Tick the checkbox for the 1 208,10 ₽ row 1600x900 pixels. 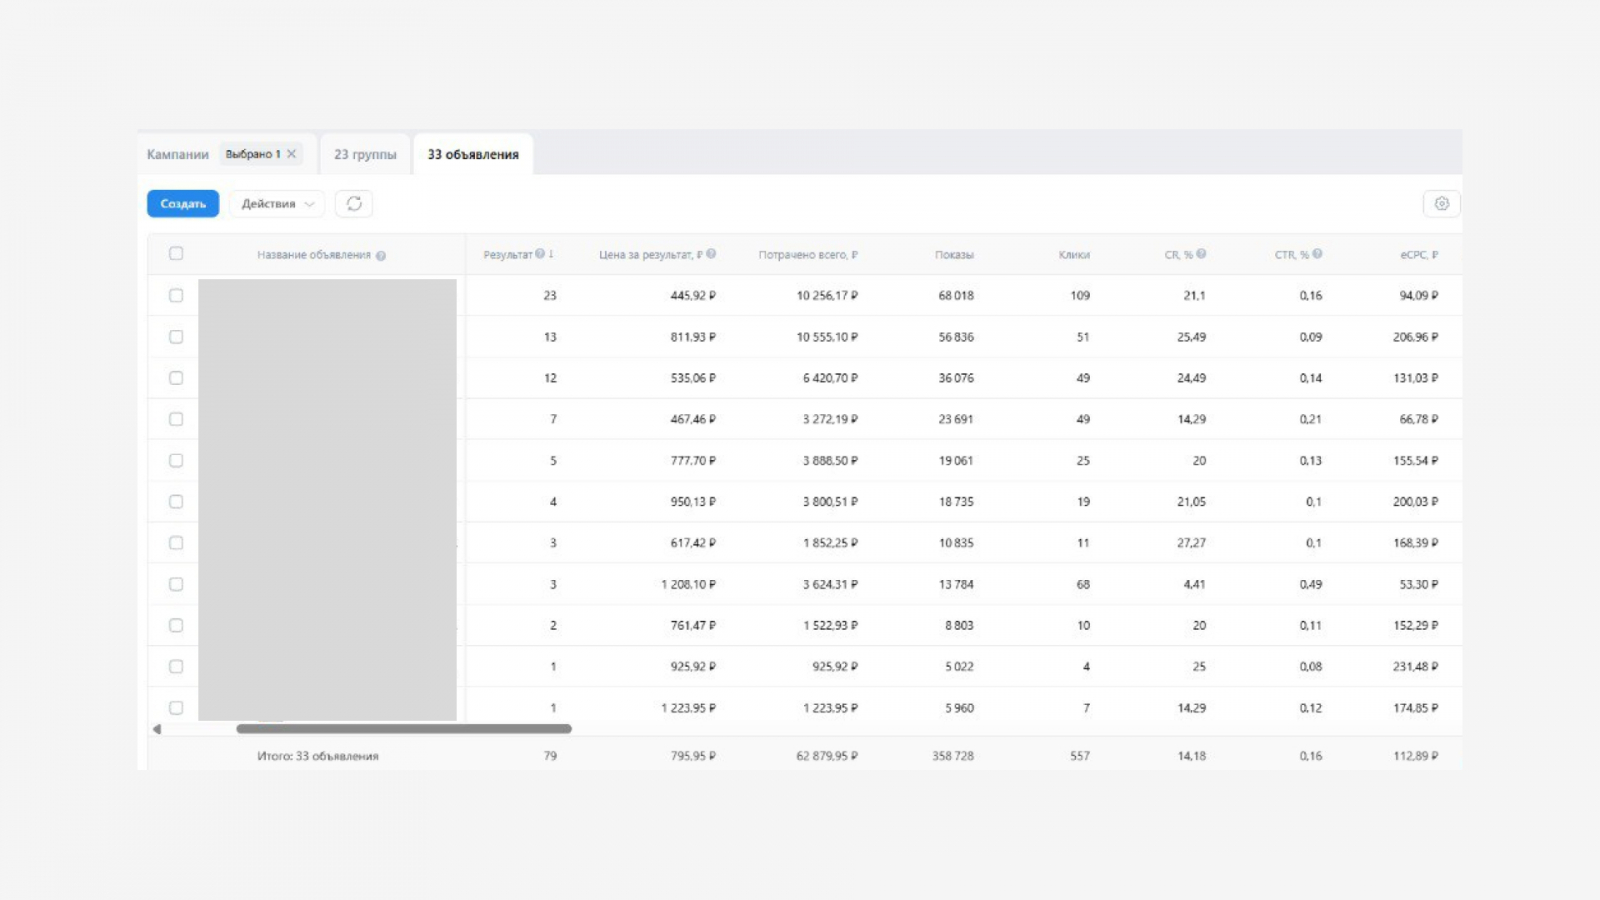(x=176, y=584)
